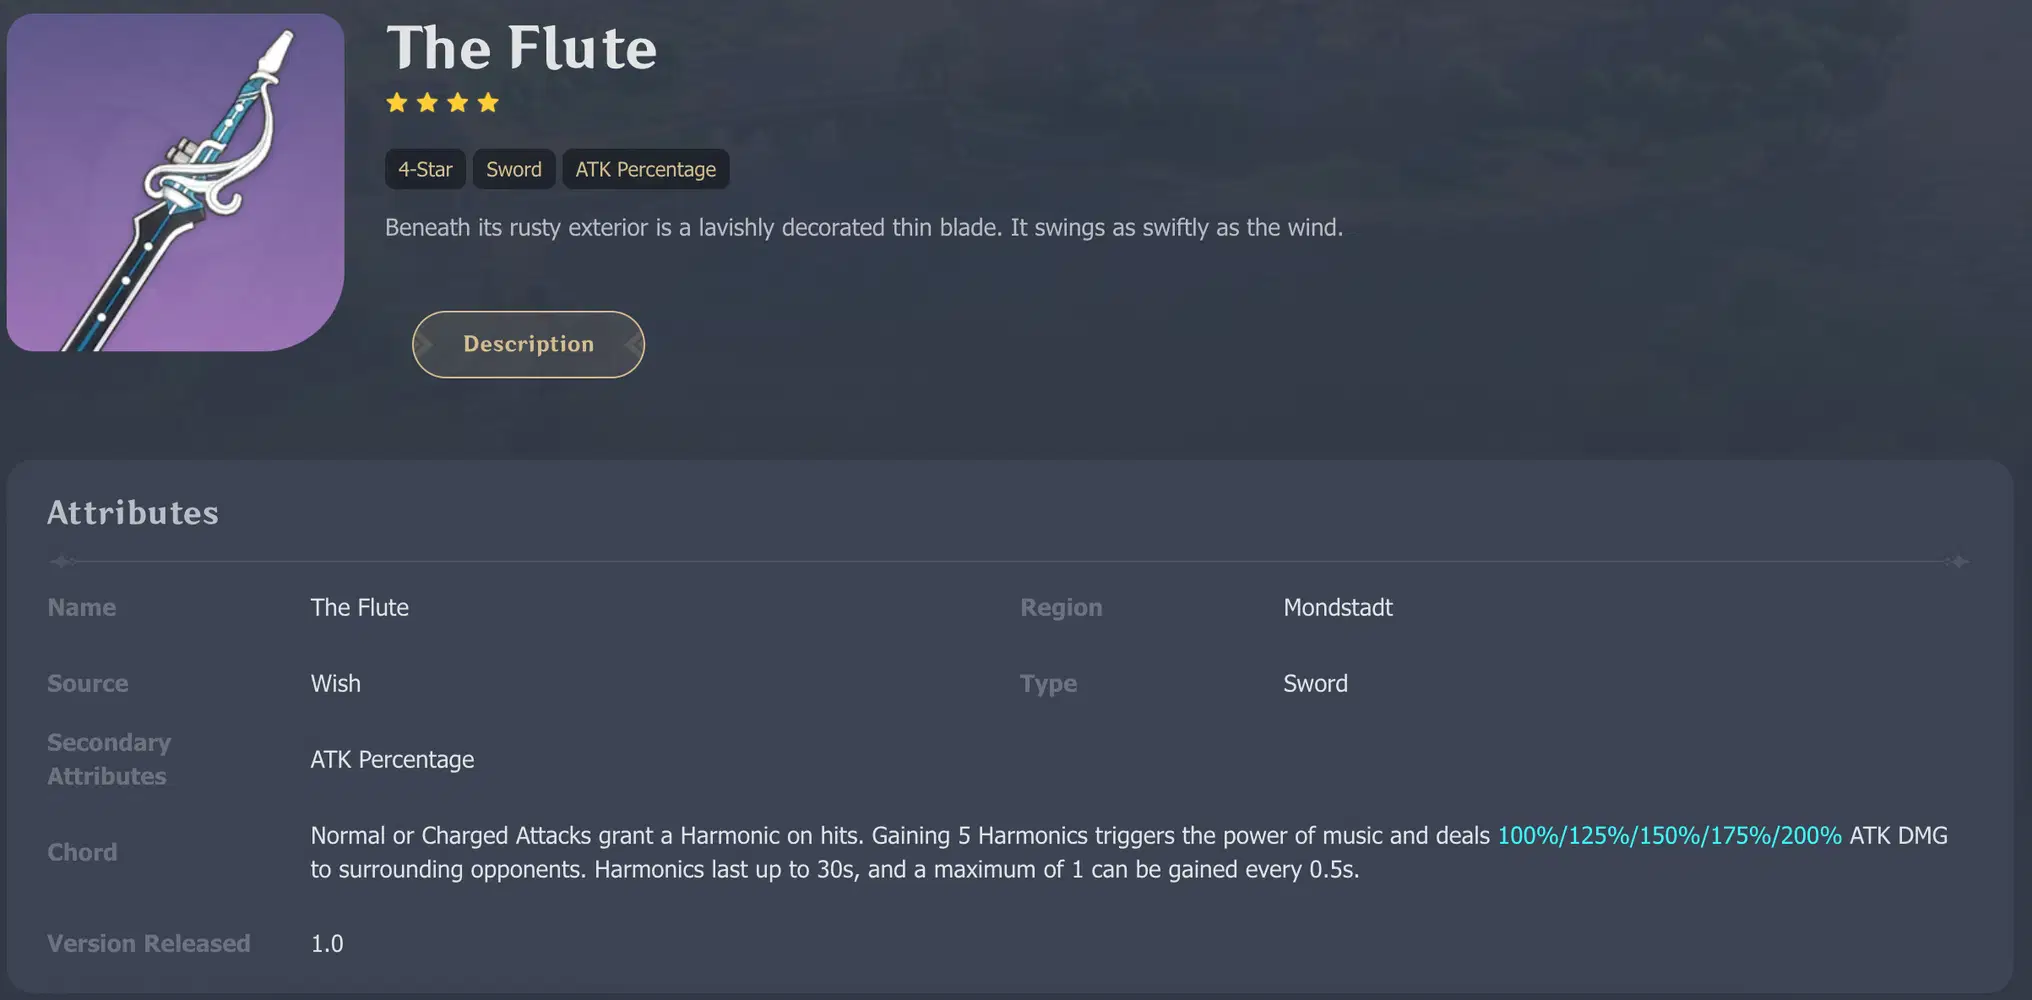Click the cyan damage percentage scaling text
The image size is (2032, 1000).
pos(1669,835)
